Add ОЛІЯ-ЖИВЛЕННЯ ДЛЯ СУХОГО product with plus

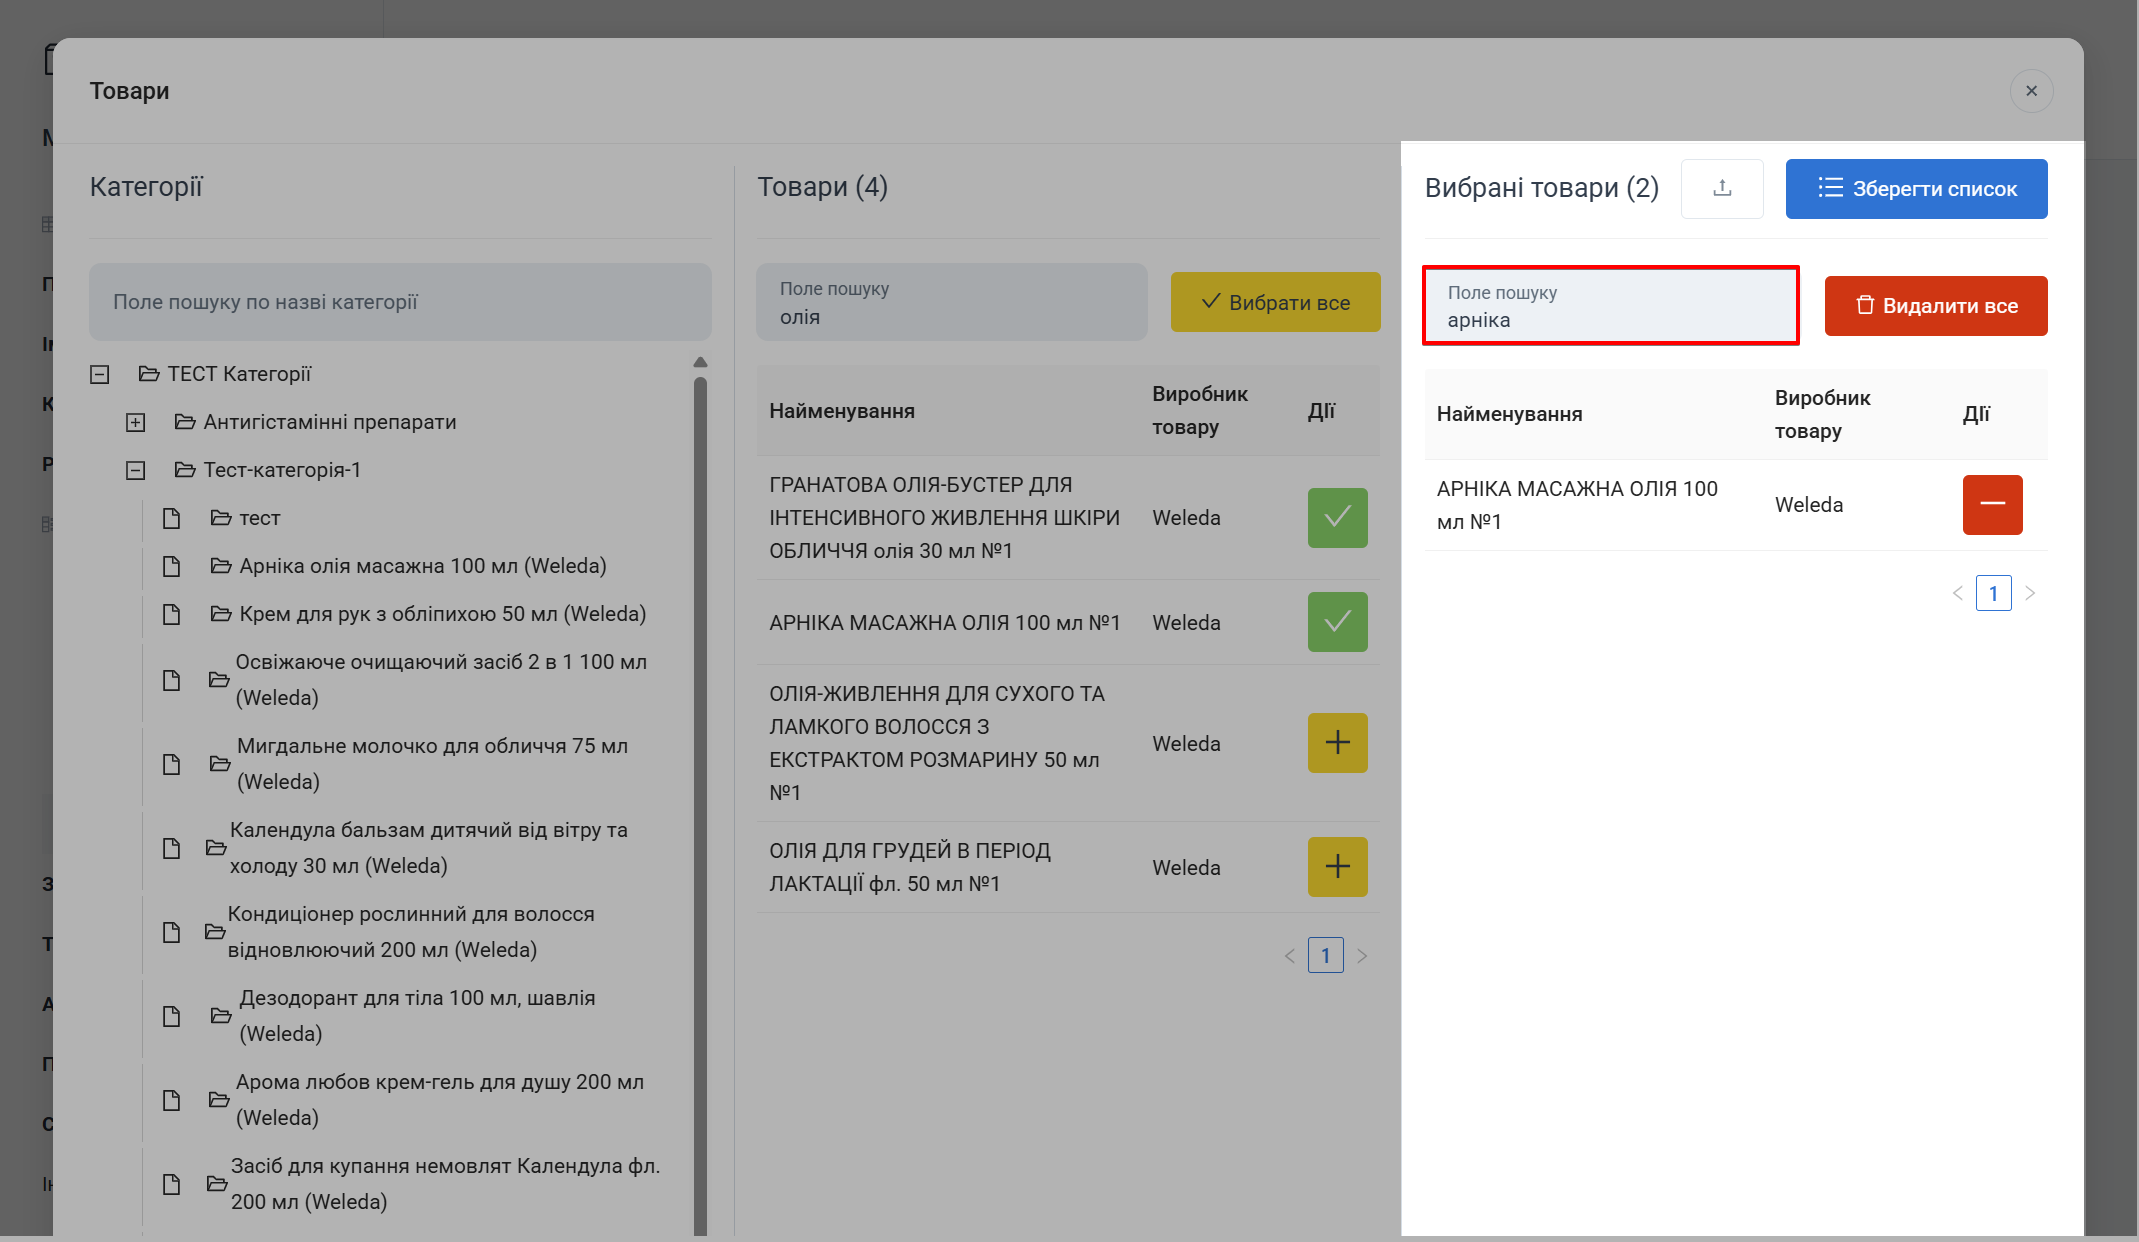pos(1337,743)
